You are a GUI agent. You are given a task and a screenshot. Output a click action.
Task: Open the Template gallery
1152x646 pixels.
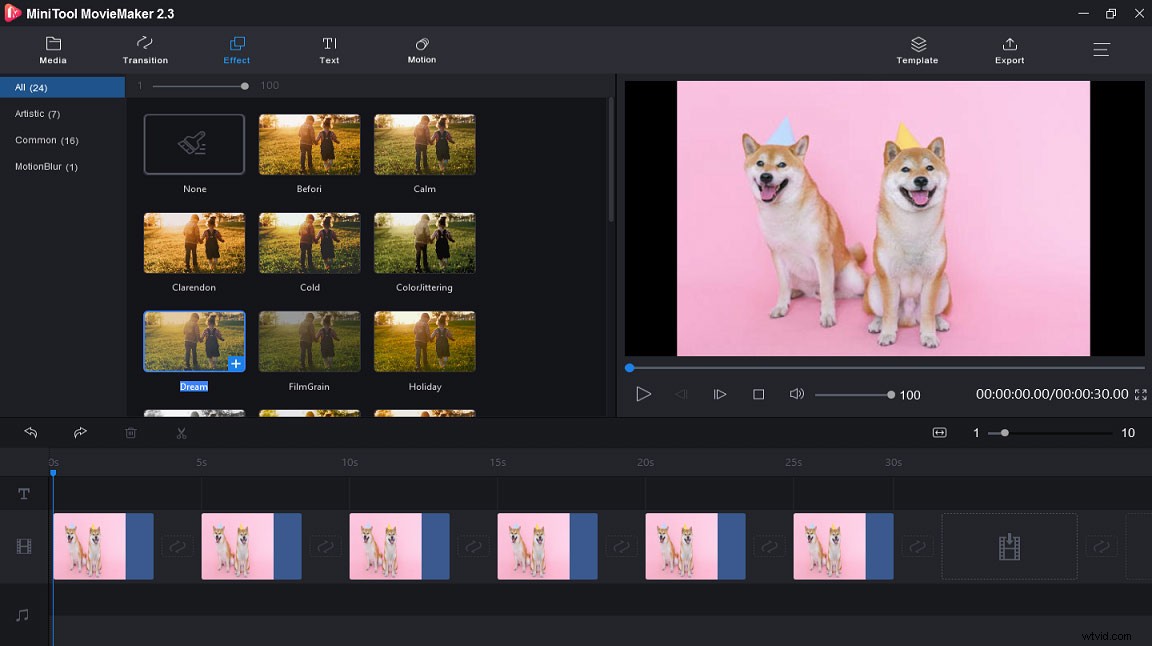pos(917,50)
